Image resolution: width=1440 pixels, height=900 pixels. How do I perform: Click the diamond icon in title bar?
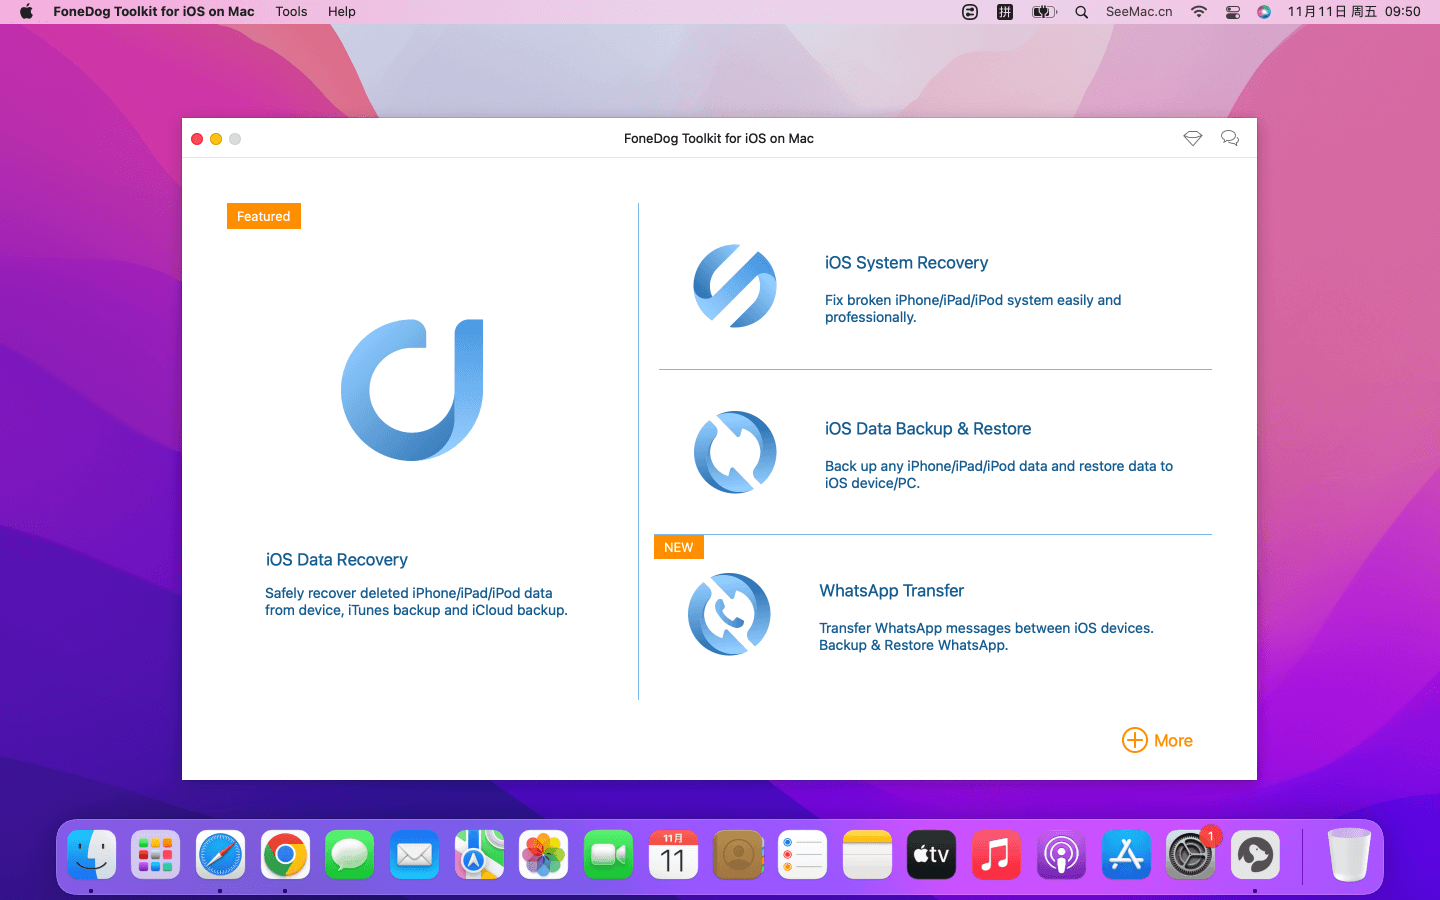[x=1192, y=139]
